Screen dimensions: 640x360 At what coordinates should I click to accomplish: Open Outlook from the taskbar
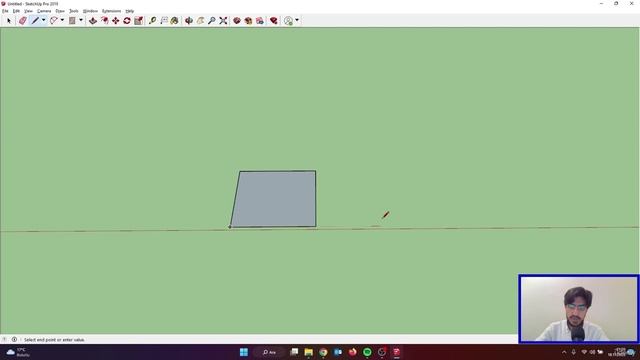click(x=338, y=352)
